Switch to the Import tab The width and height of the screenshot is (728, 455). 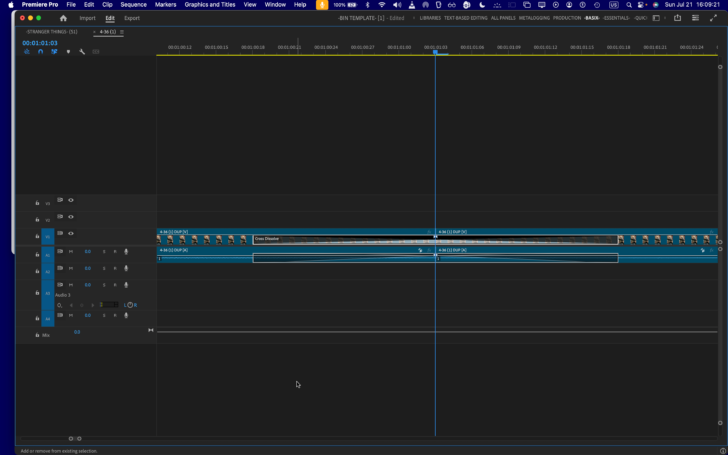coord(88,18)
